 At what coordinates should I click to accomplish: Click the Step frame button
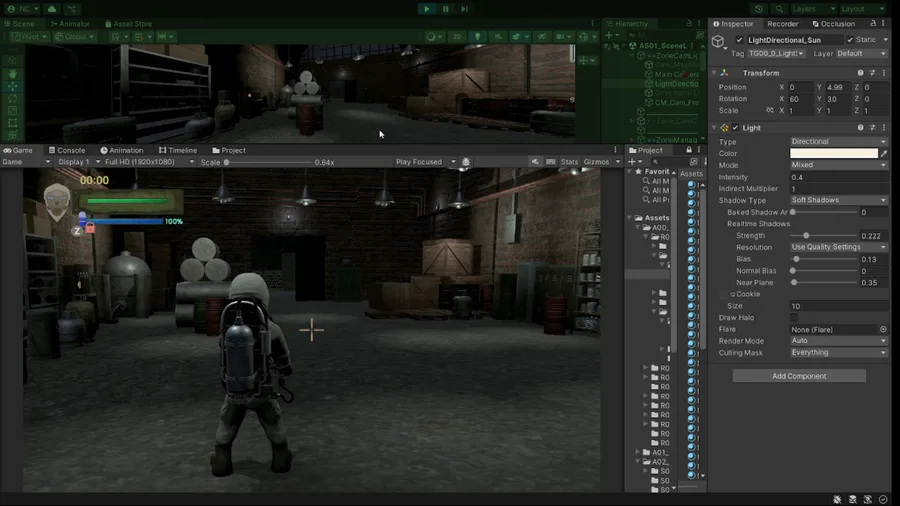point(464,9)
